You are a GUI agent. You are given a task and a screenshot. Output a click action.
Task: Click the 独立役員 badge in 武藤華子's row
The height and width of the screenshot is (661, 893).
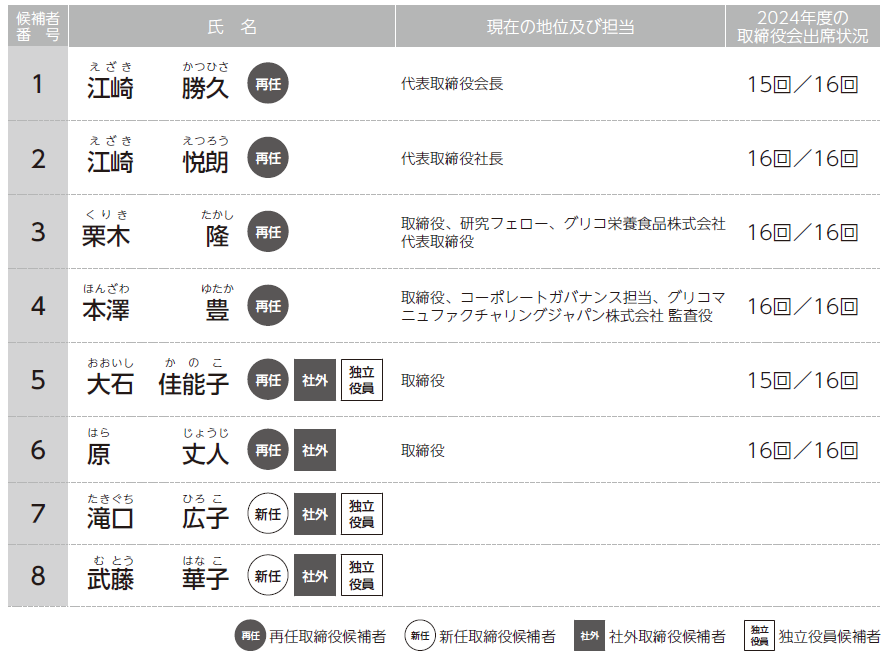[x=361, y=576]
